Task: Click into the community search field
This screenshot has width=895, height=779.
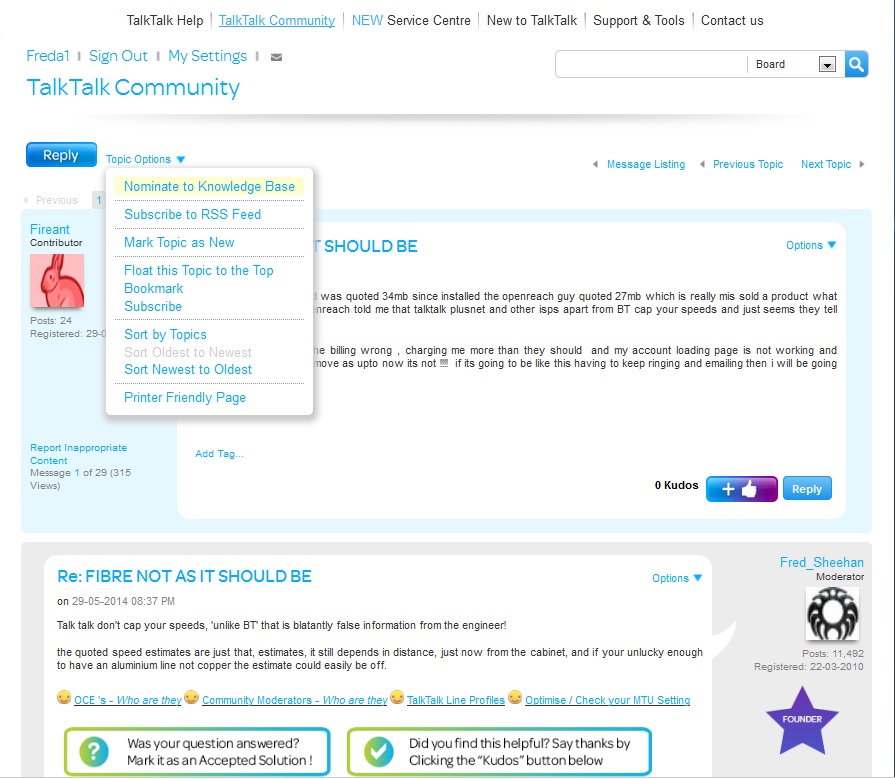Action: [650, 65]
